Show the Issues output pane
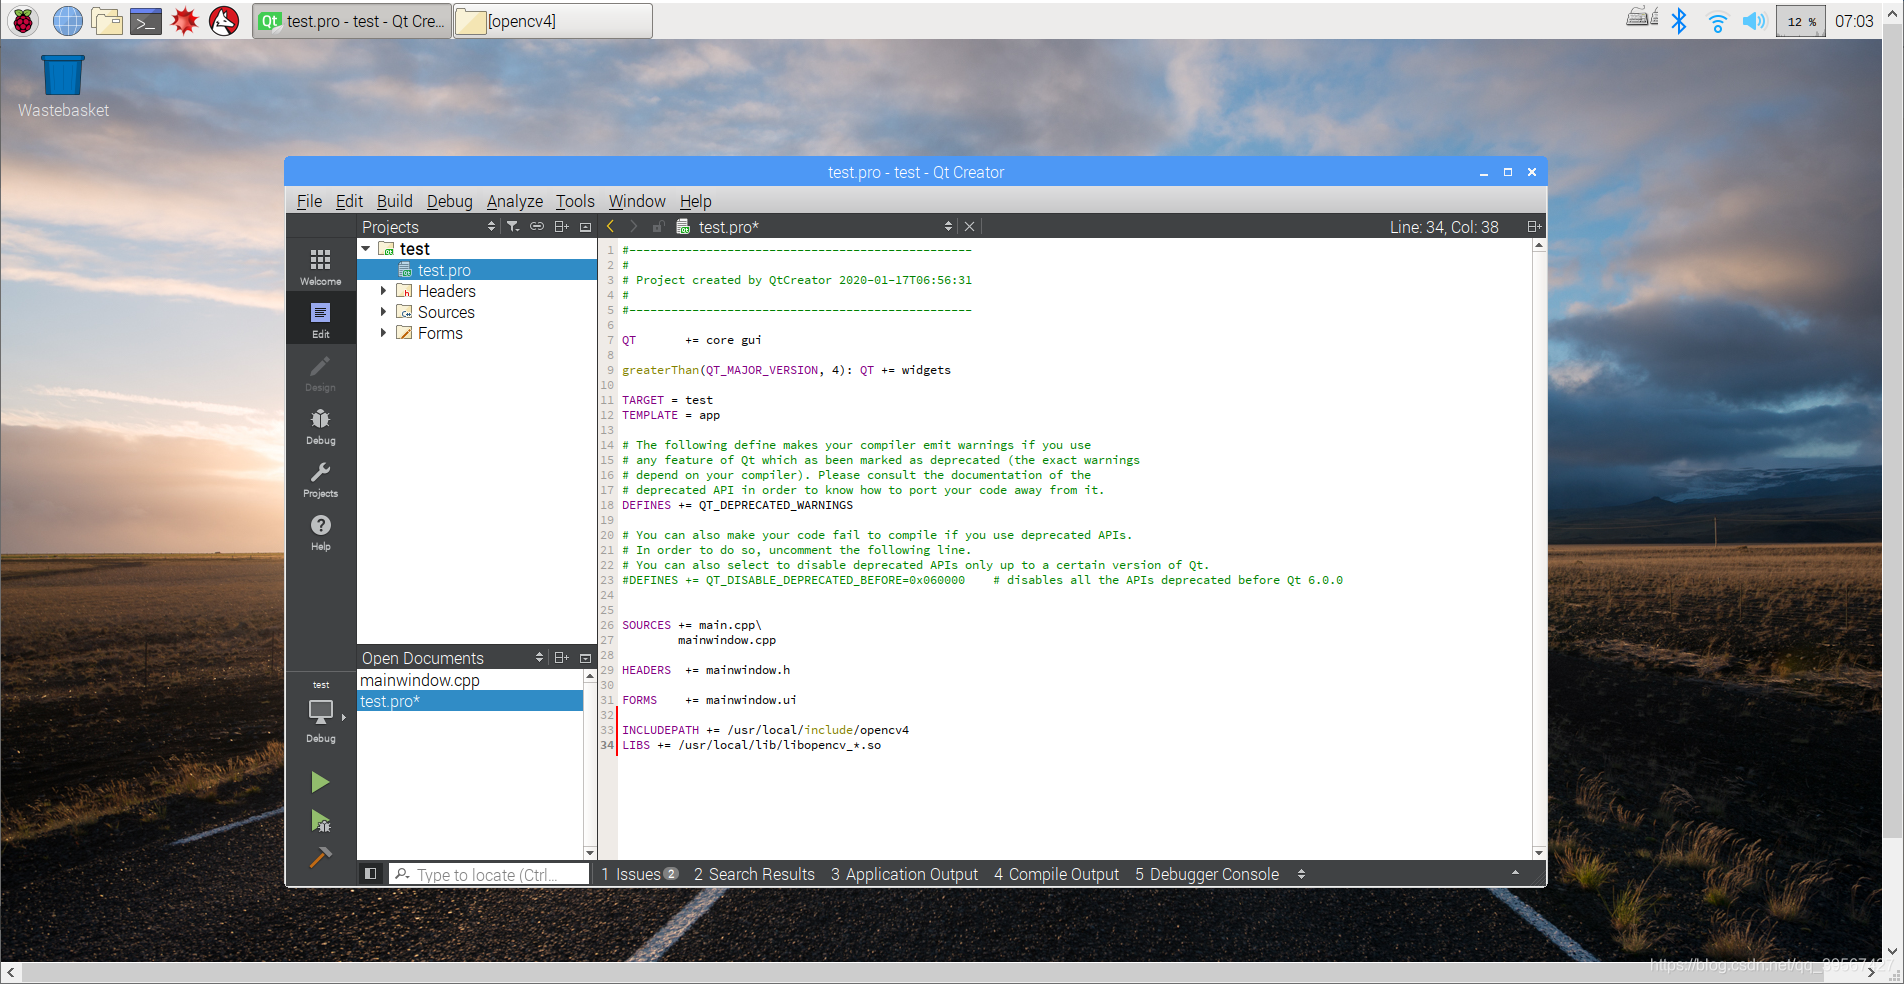Viewport: 1904px width, 984px height. 640,874
